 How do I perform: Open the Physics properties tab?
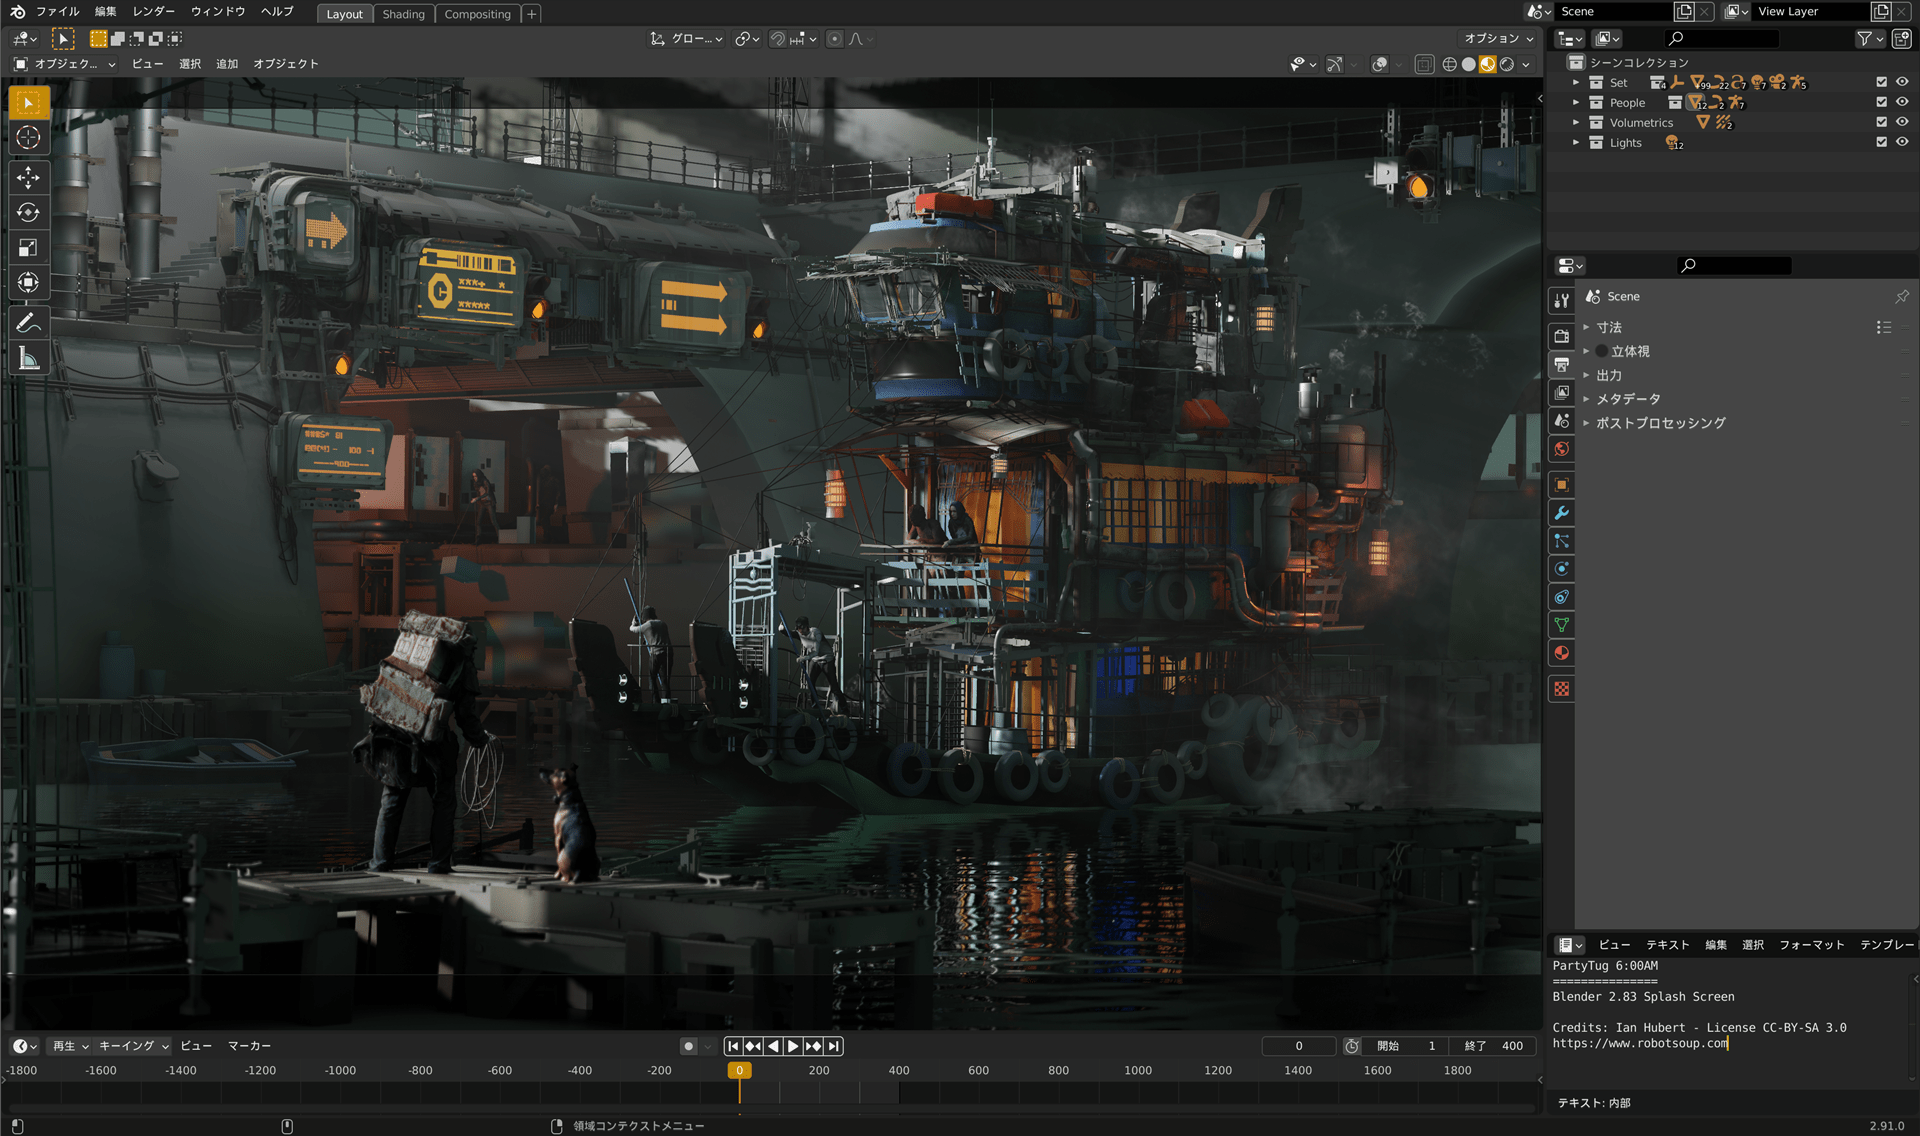pyautogui.click(x=1561, y=569)
